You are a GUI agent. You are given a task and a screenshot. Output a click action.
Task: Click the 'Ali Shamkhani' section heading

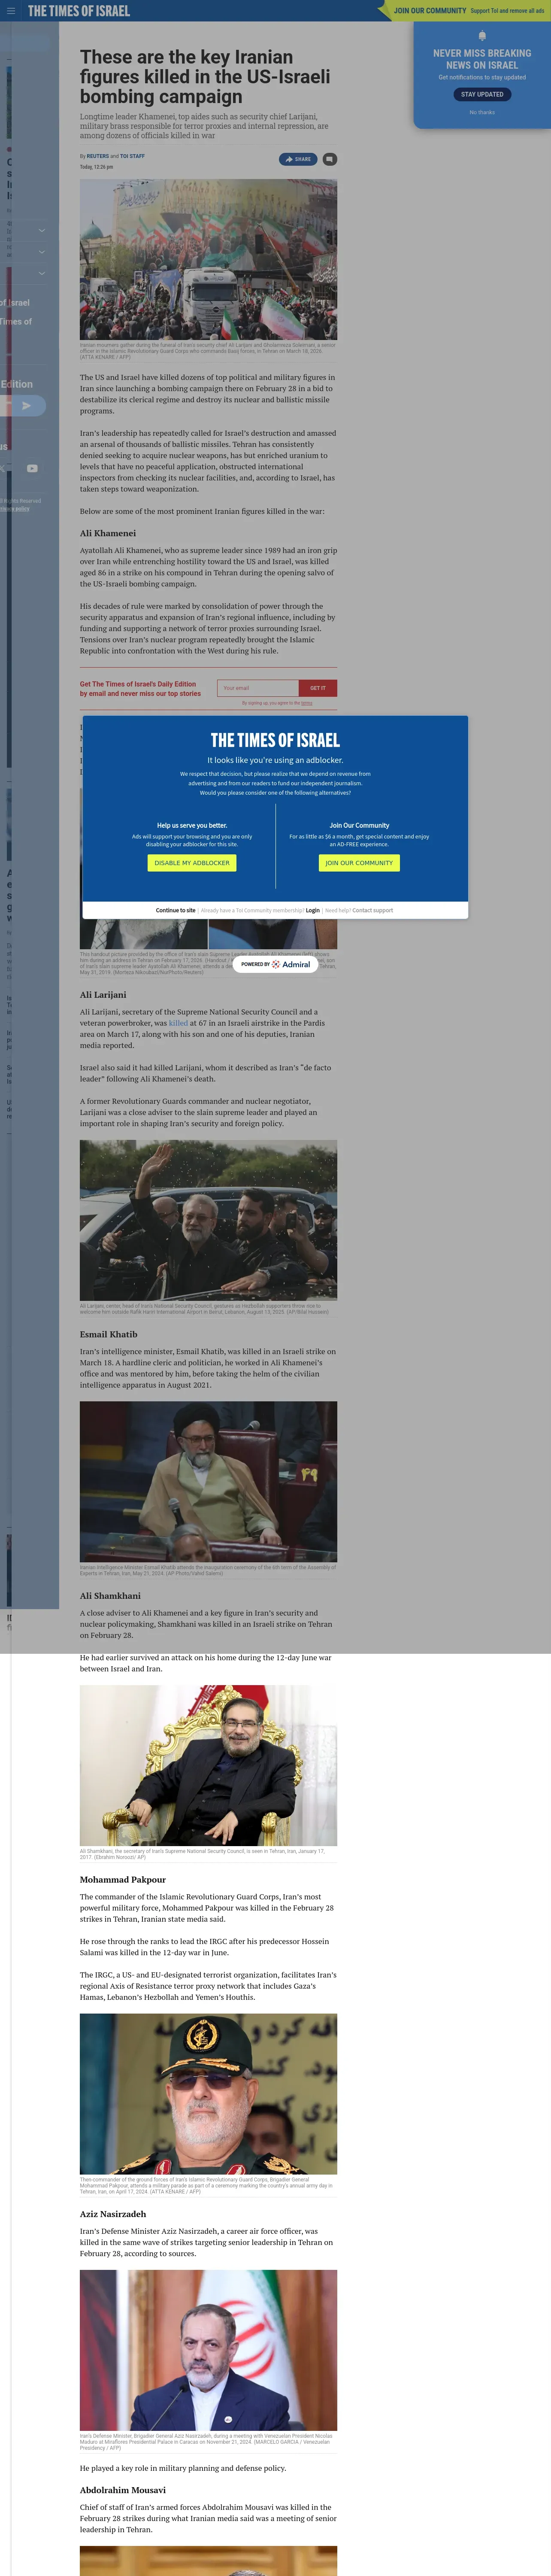coord(110,1596)
